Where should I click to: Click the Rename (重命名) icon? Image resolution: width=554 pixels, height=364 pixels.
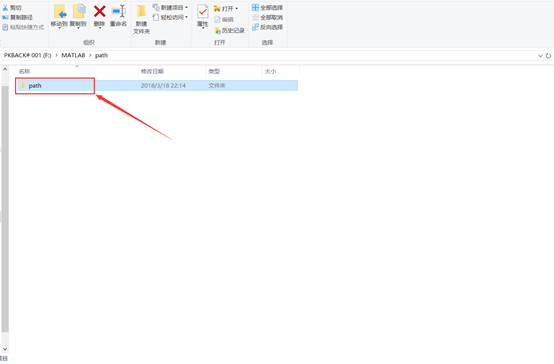click(x=118, y=11)
